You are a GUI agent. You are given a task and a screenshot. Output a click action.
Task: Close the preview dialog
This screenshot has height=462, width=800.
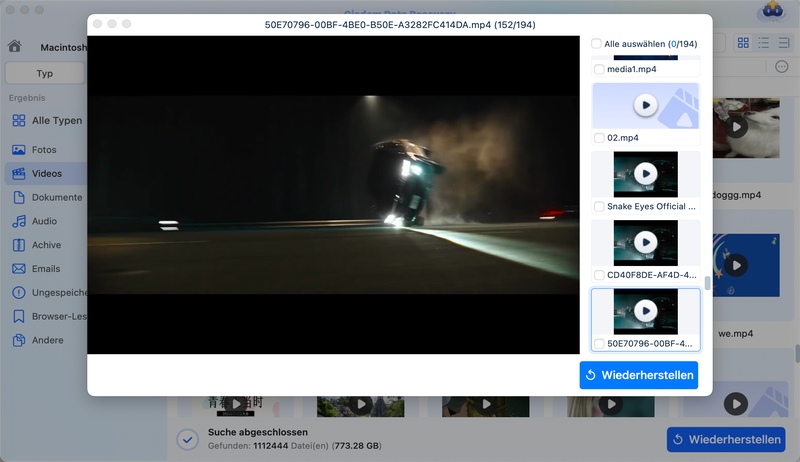tap(97, 24)
